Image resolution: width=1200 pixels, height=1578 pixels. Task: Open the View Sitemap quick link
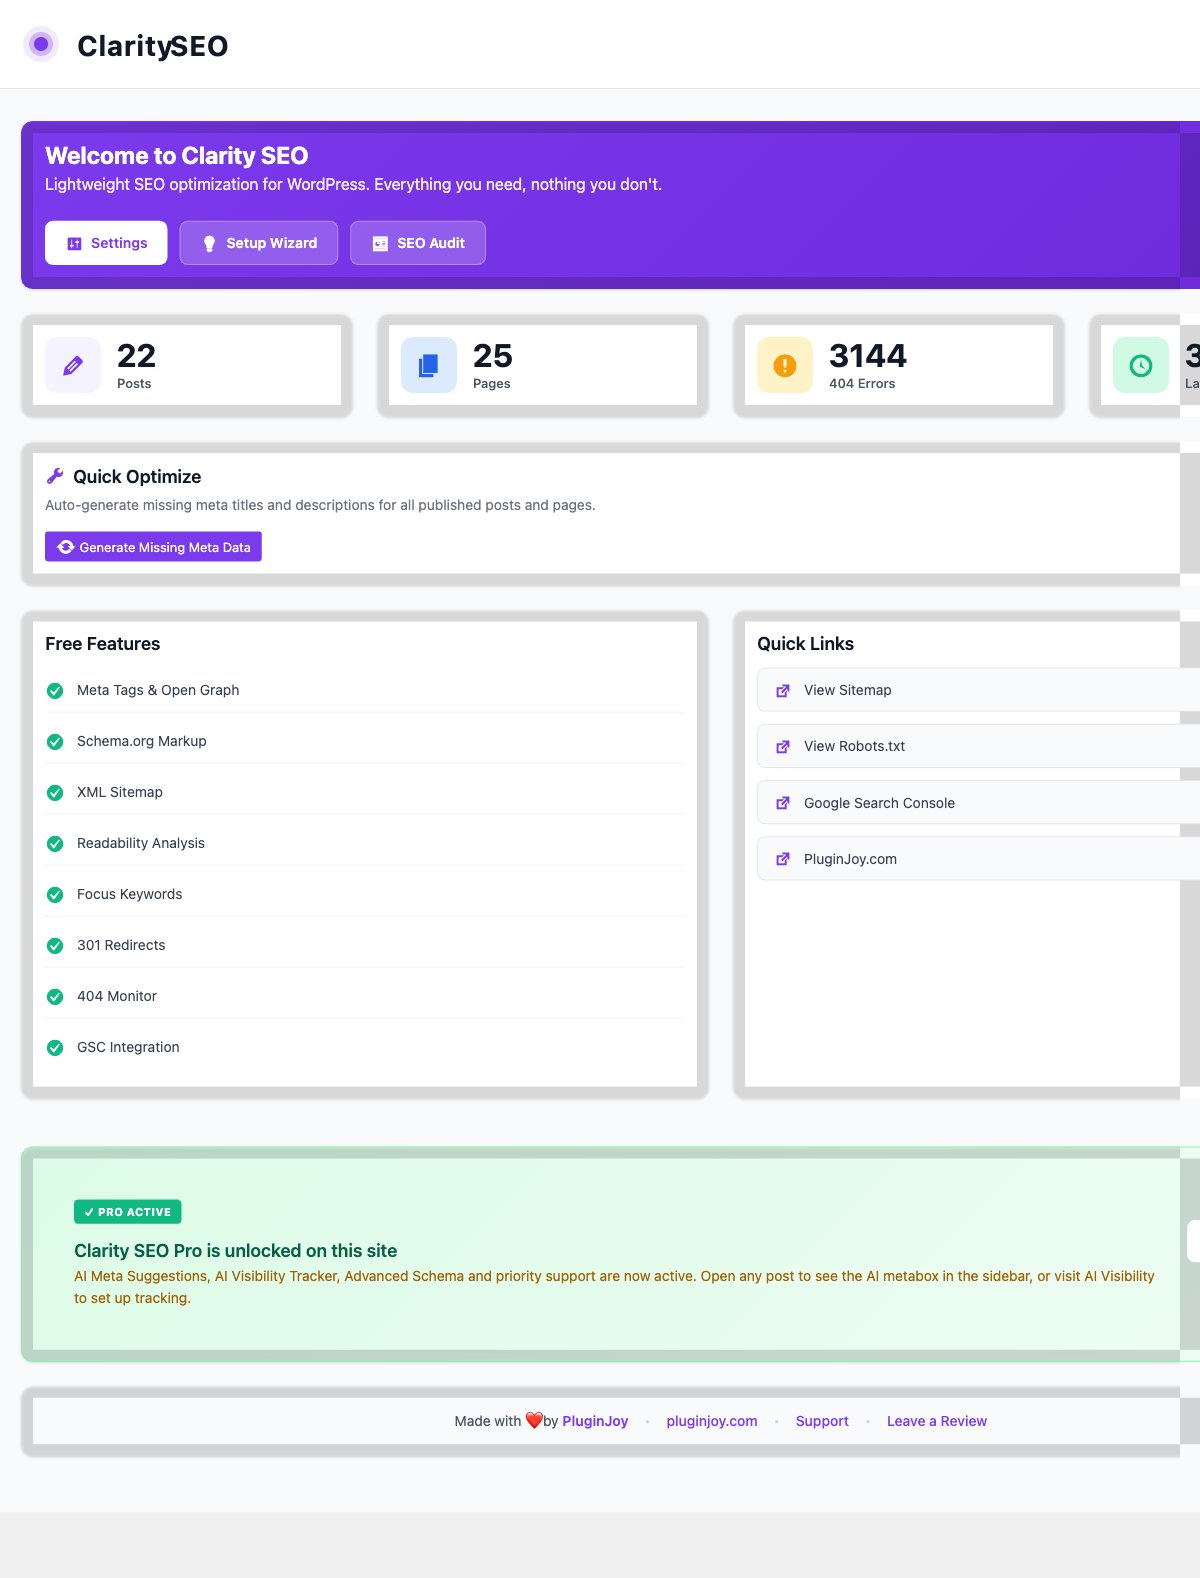point(978,690)
